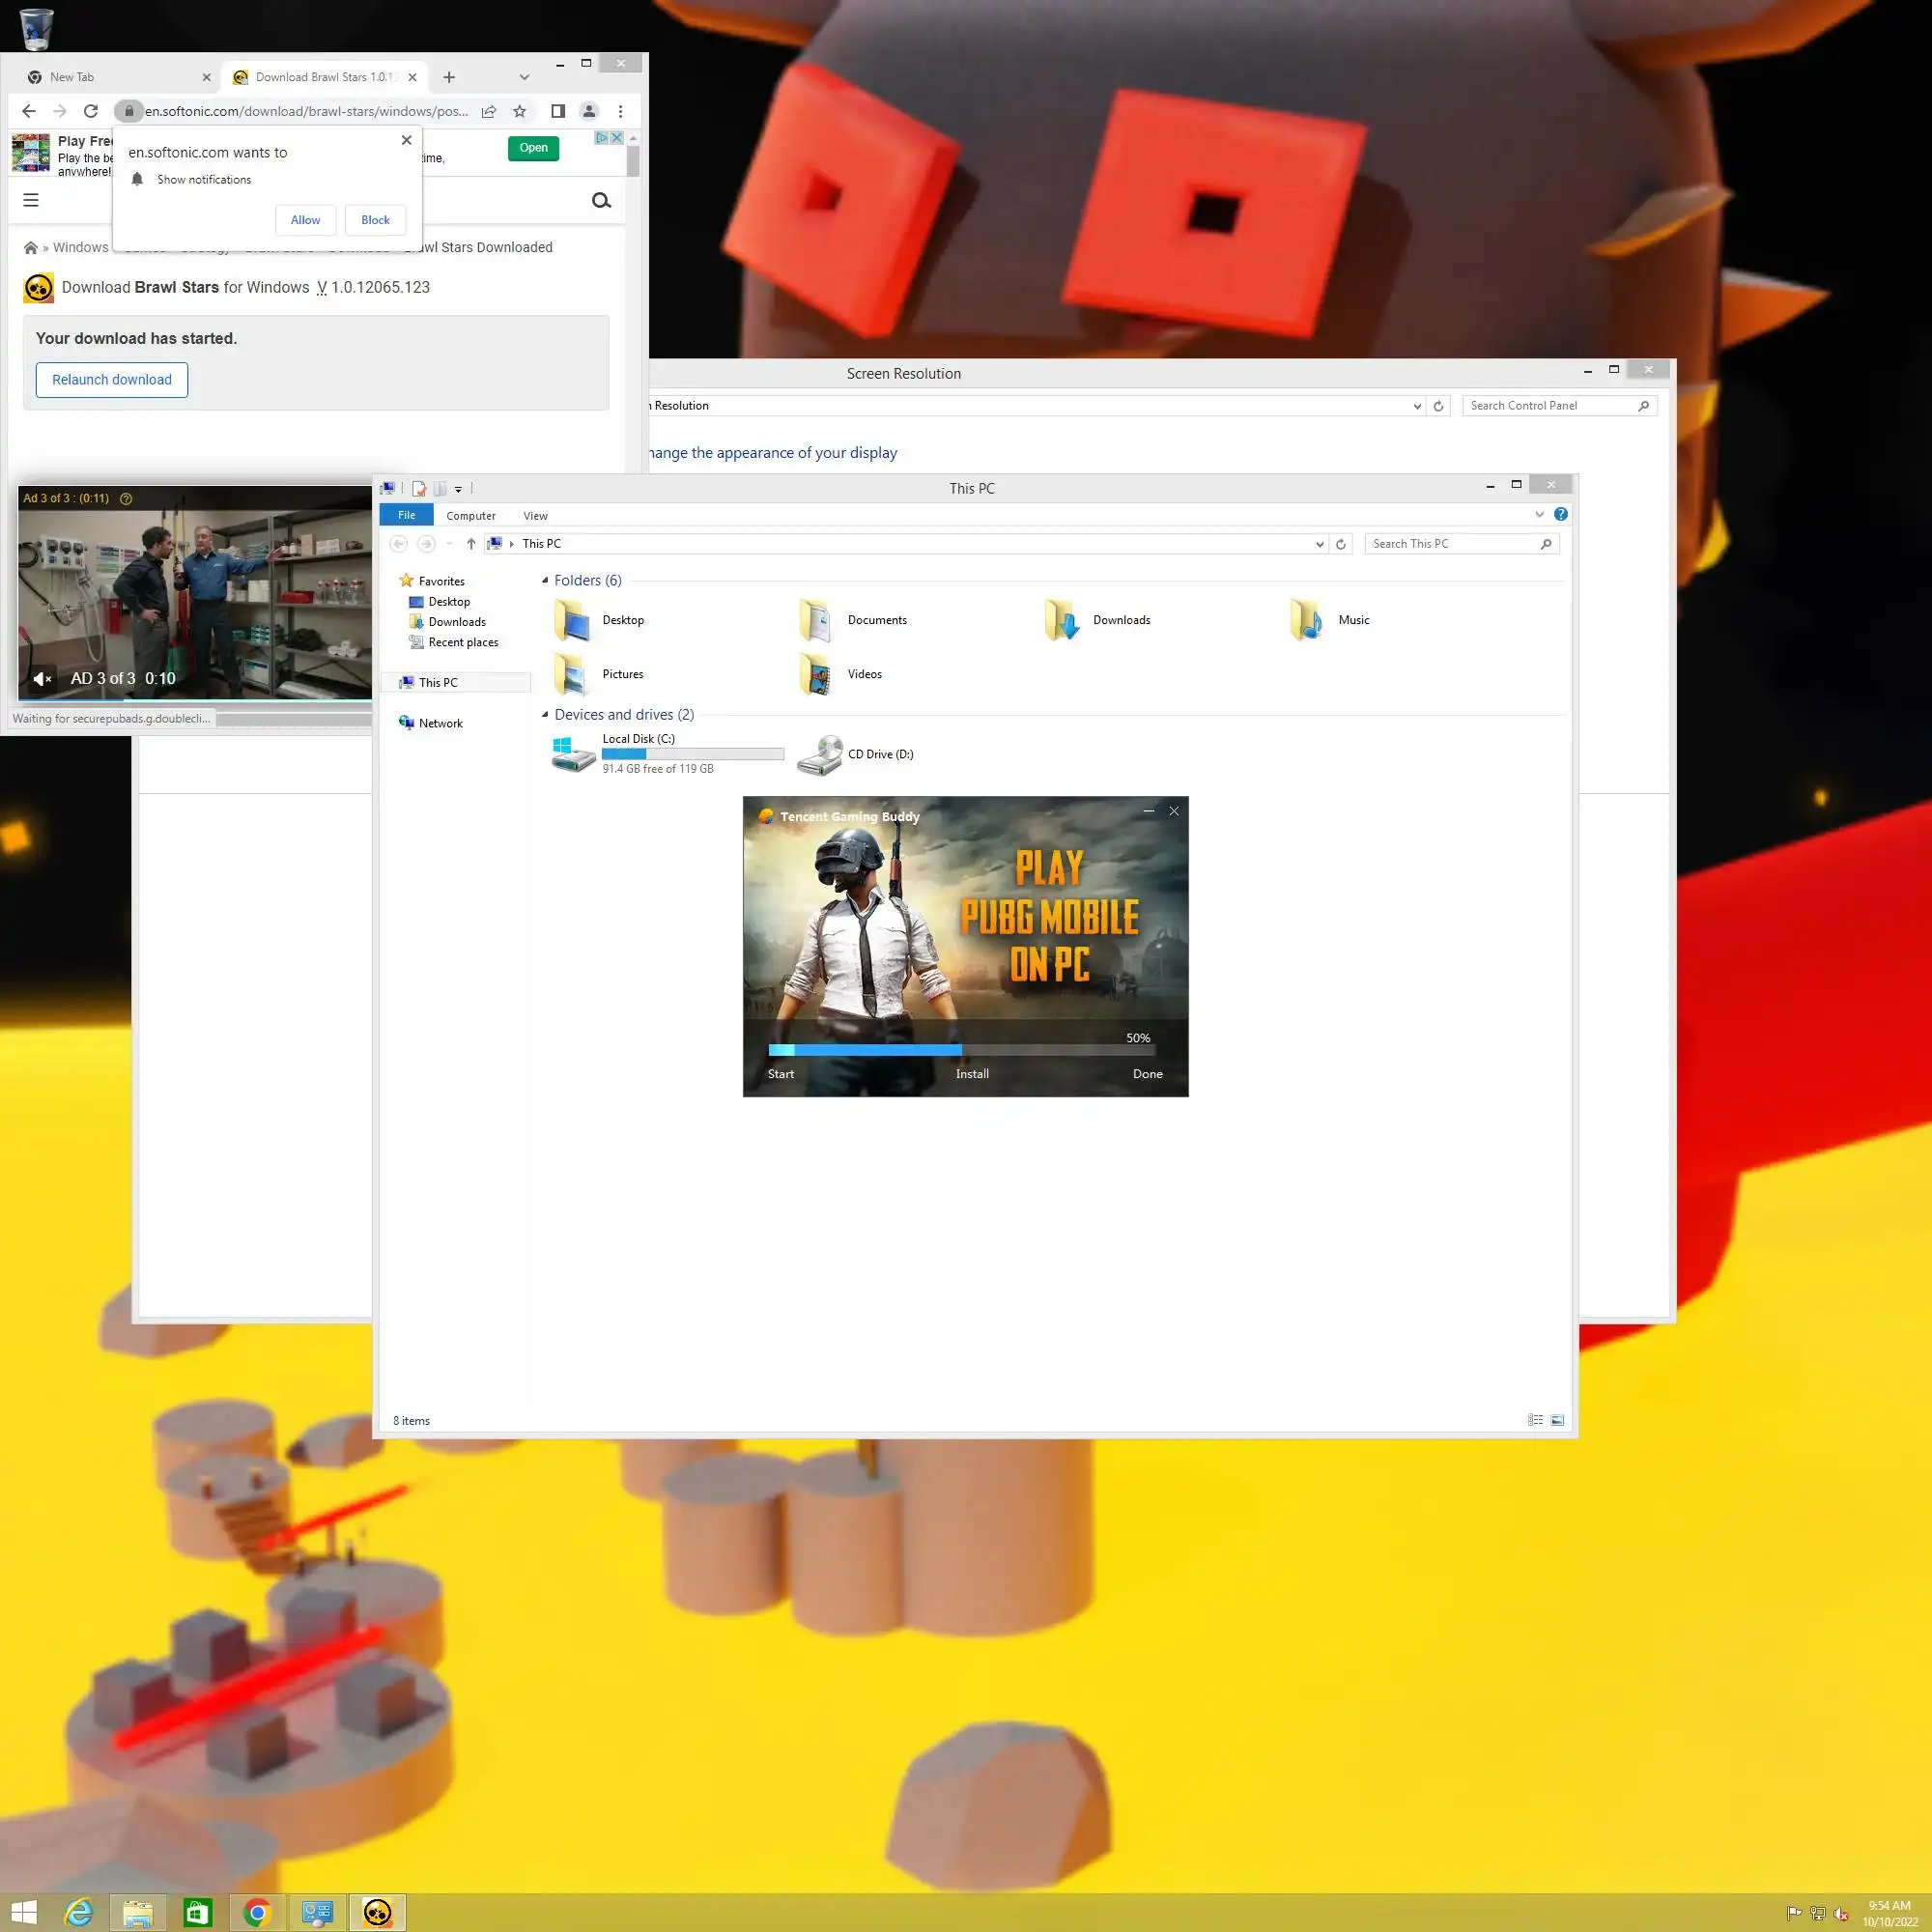Unmute the video ad
This screenshot has height=1932, width=1932.
coord(42,679)
